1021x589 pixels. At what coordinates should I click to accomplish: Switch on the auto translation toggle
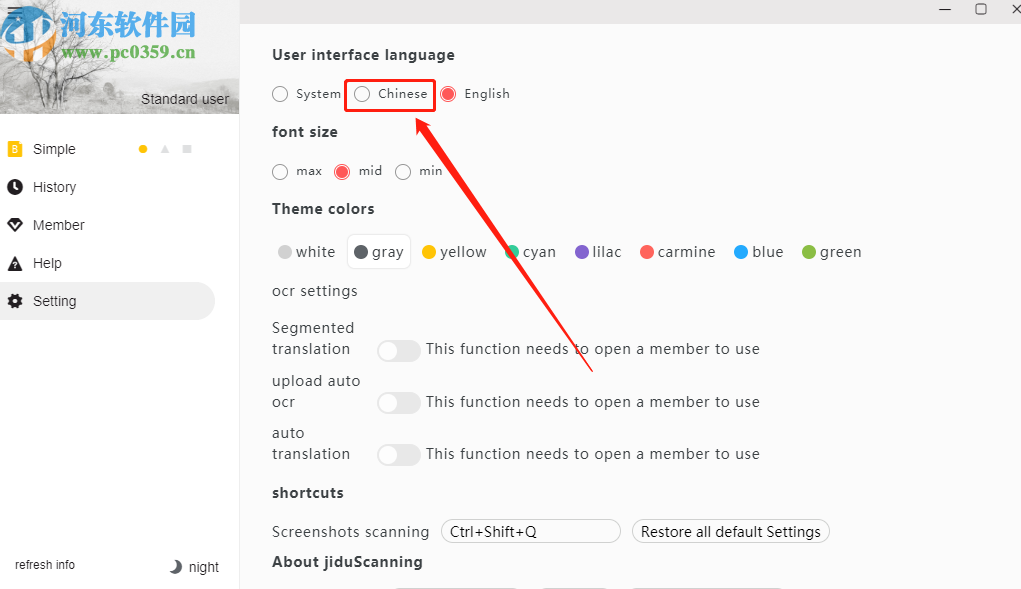(x=399, y=455)
